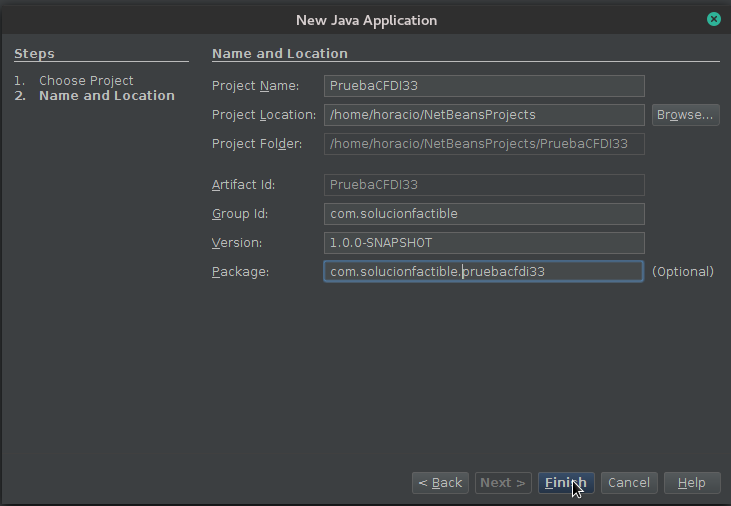Click into the Group Id field
This screenshot has width=731, height=506.
[484, 214]
